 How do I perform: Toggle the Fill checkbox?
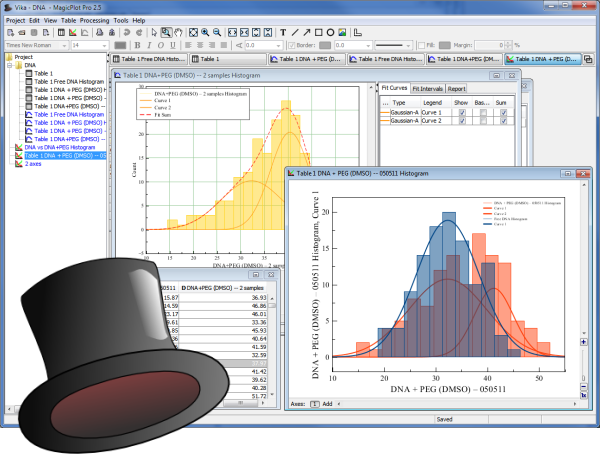[x=422, y=46]
